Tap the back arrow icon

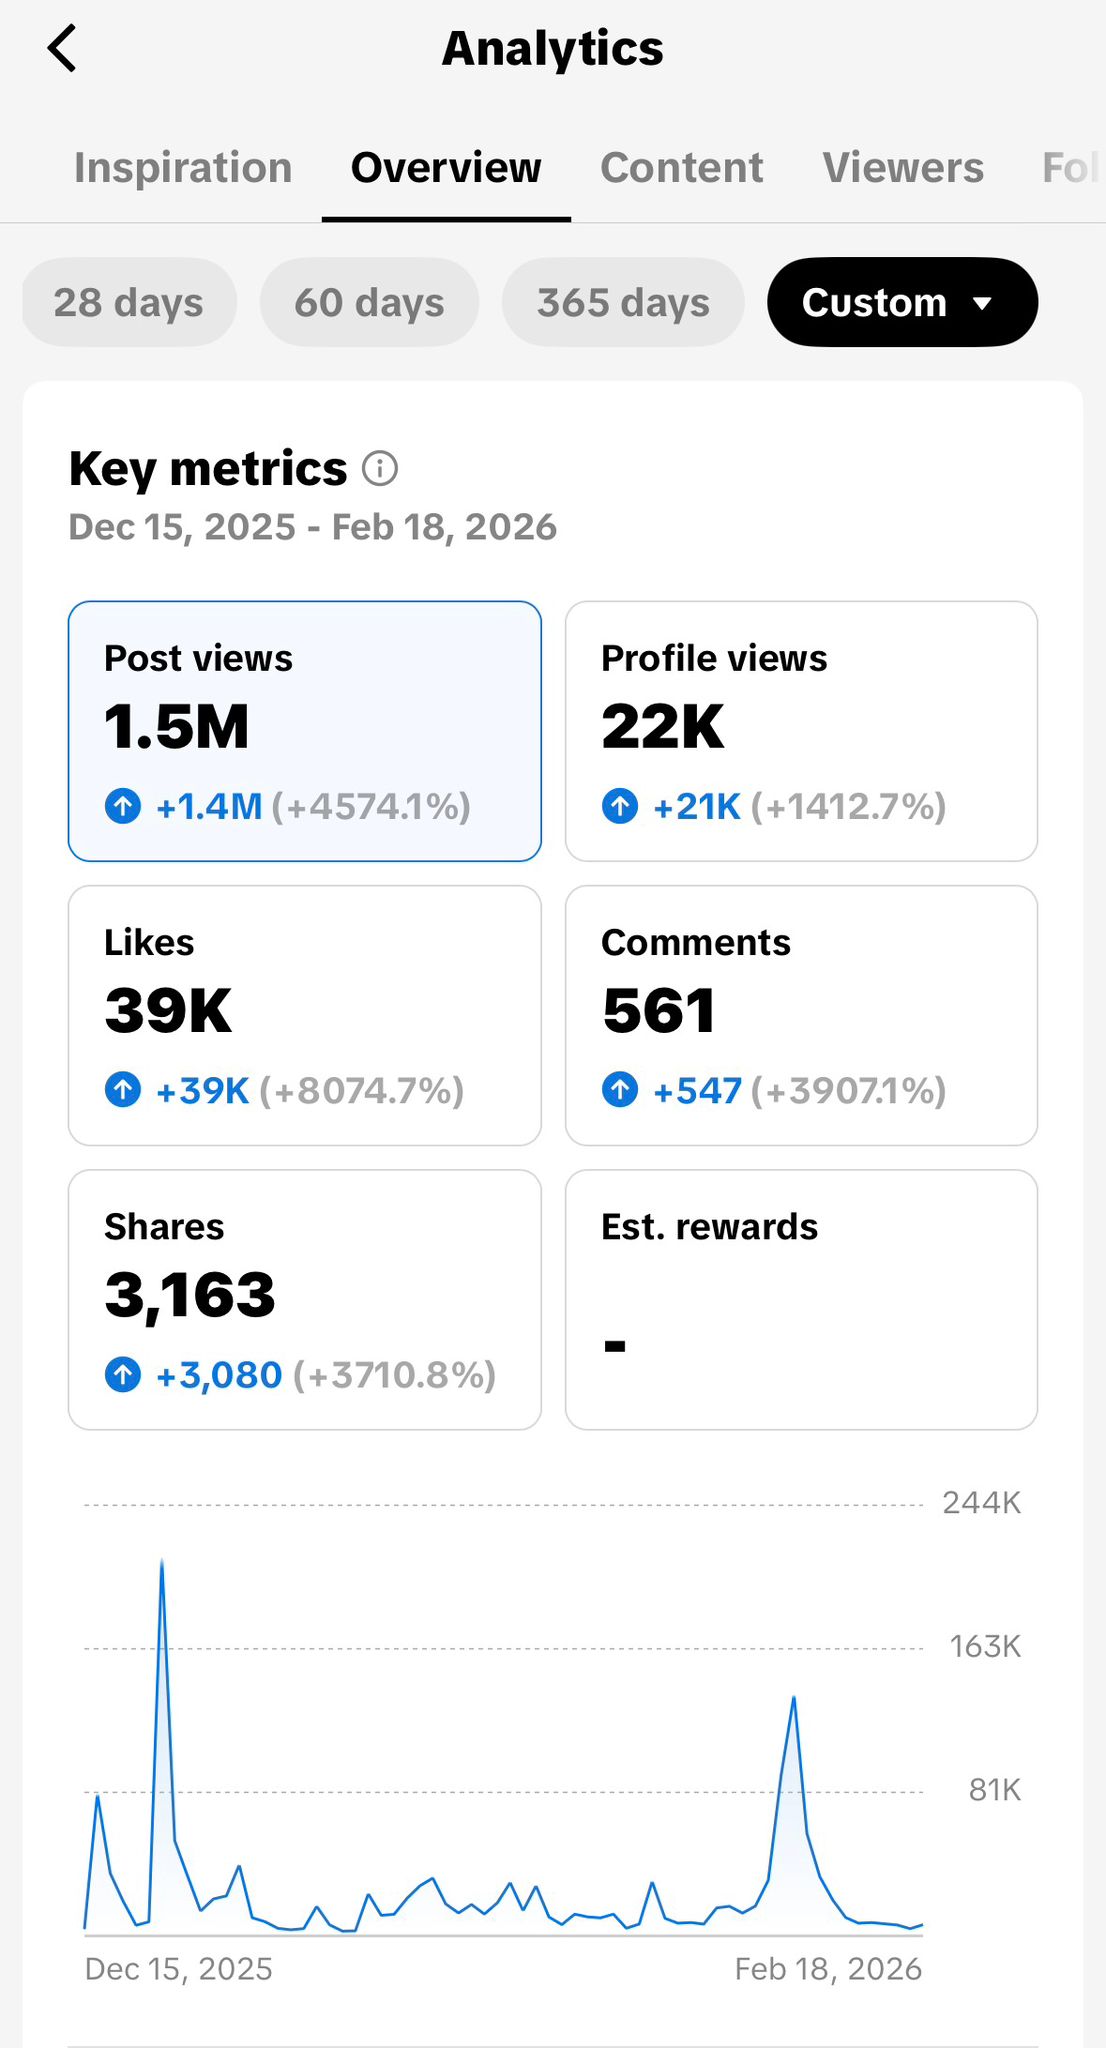click(62, 49)
